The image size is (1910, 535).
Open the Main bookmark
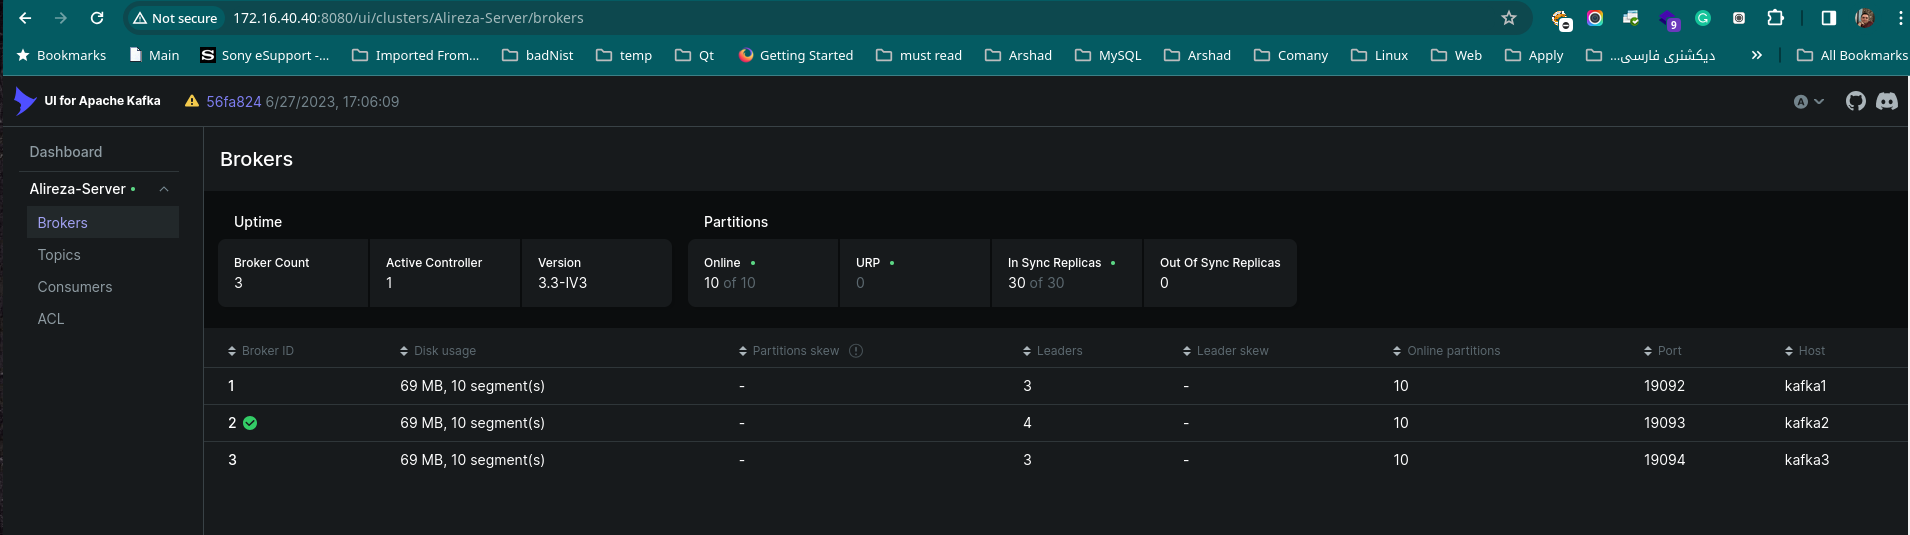(154, 55)
